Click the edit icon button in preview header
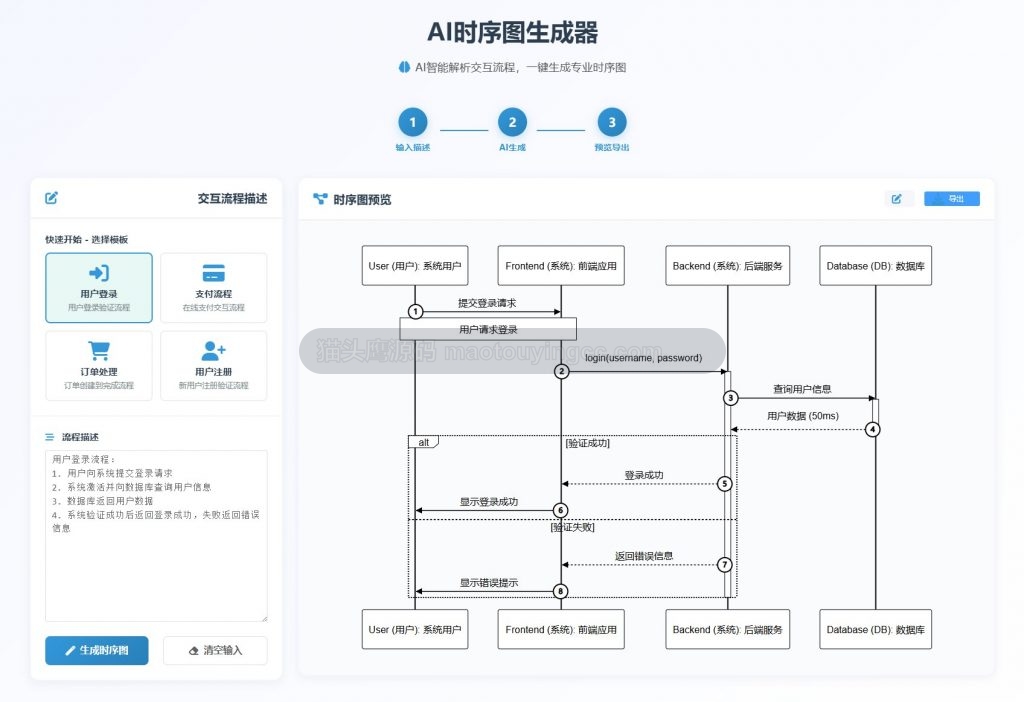The width and height of the screenshot is (1024, 702). (x=897, y=199)
